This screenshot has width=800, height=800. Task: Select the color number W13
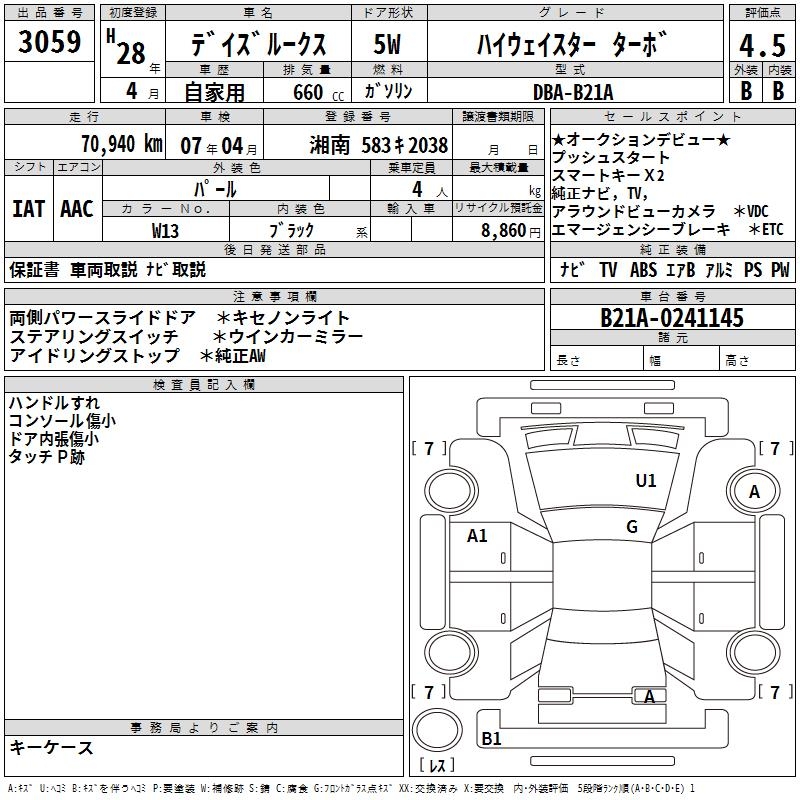point(165,231)
